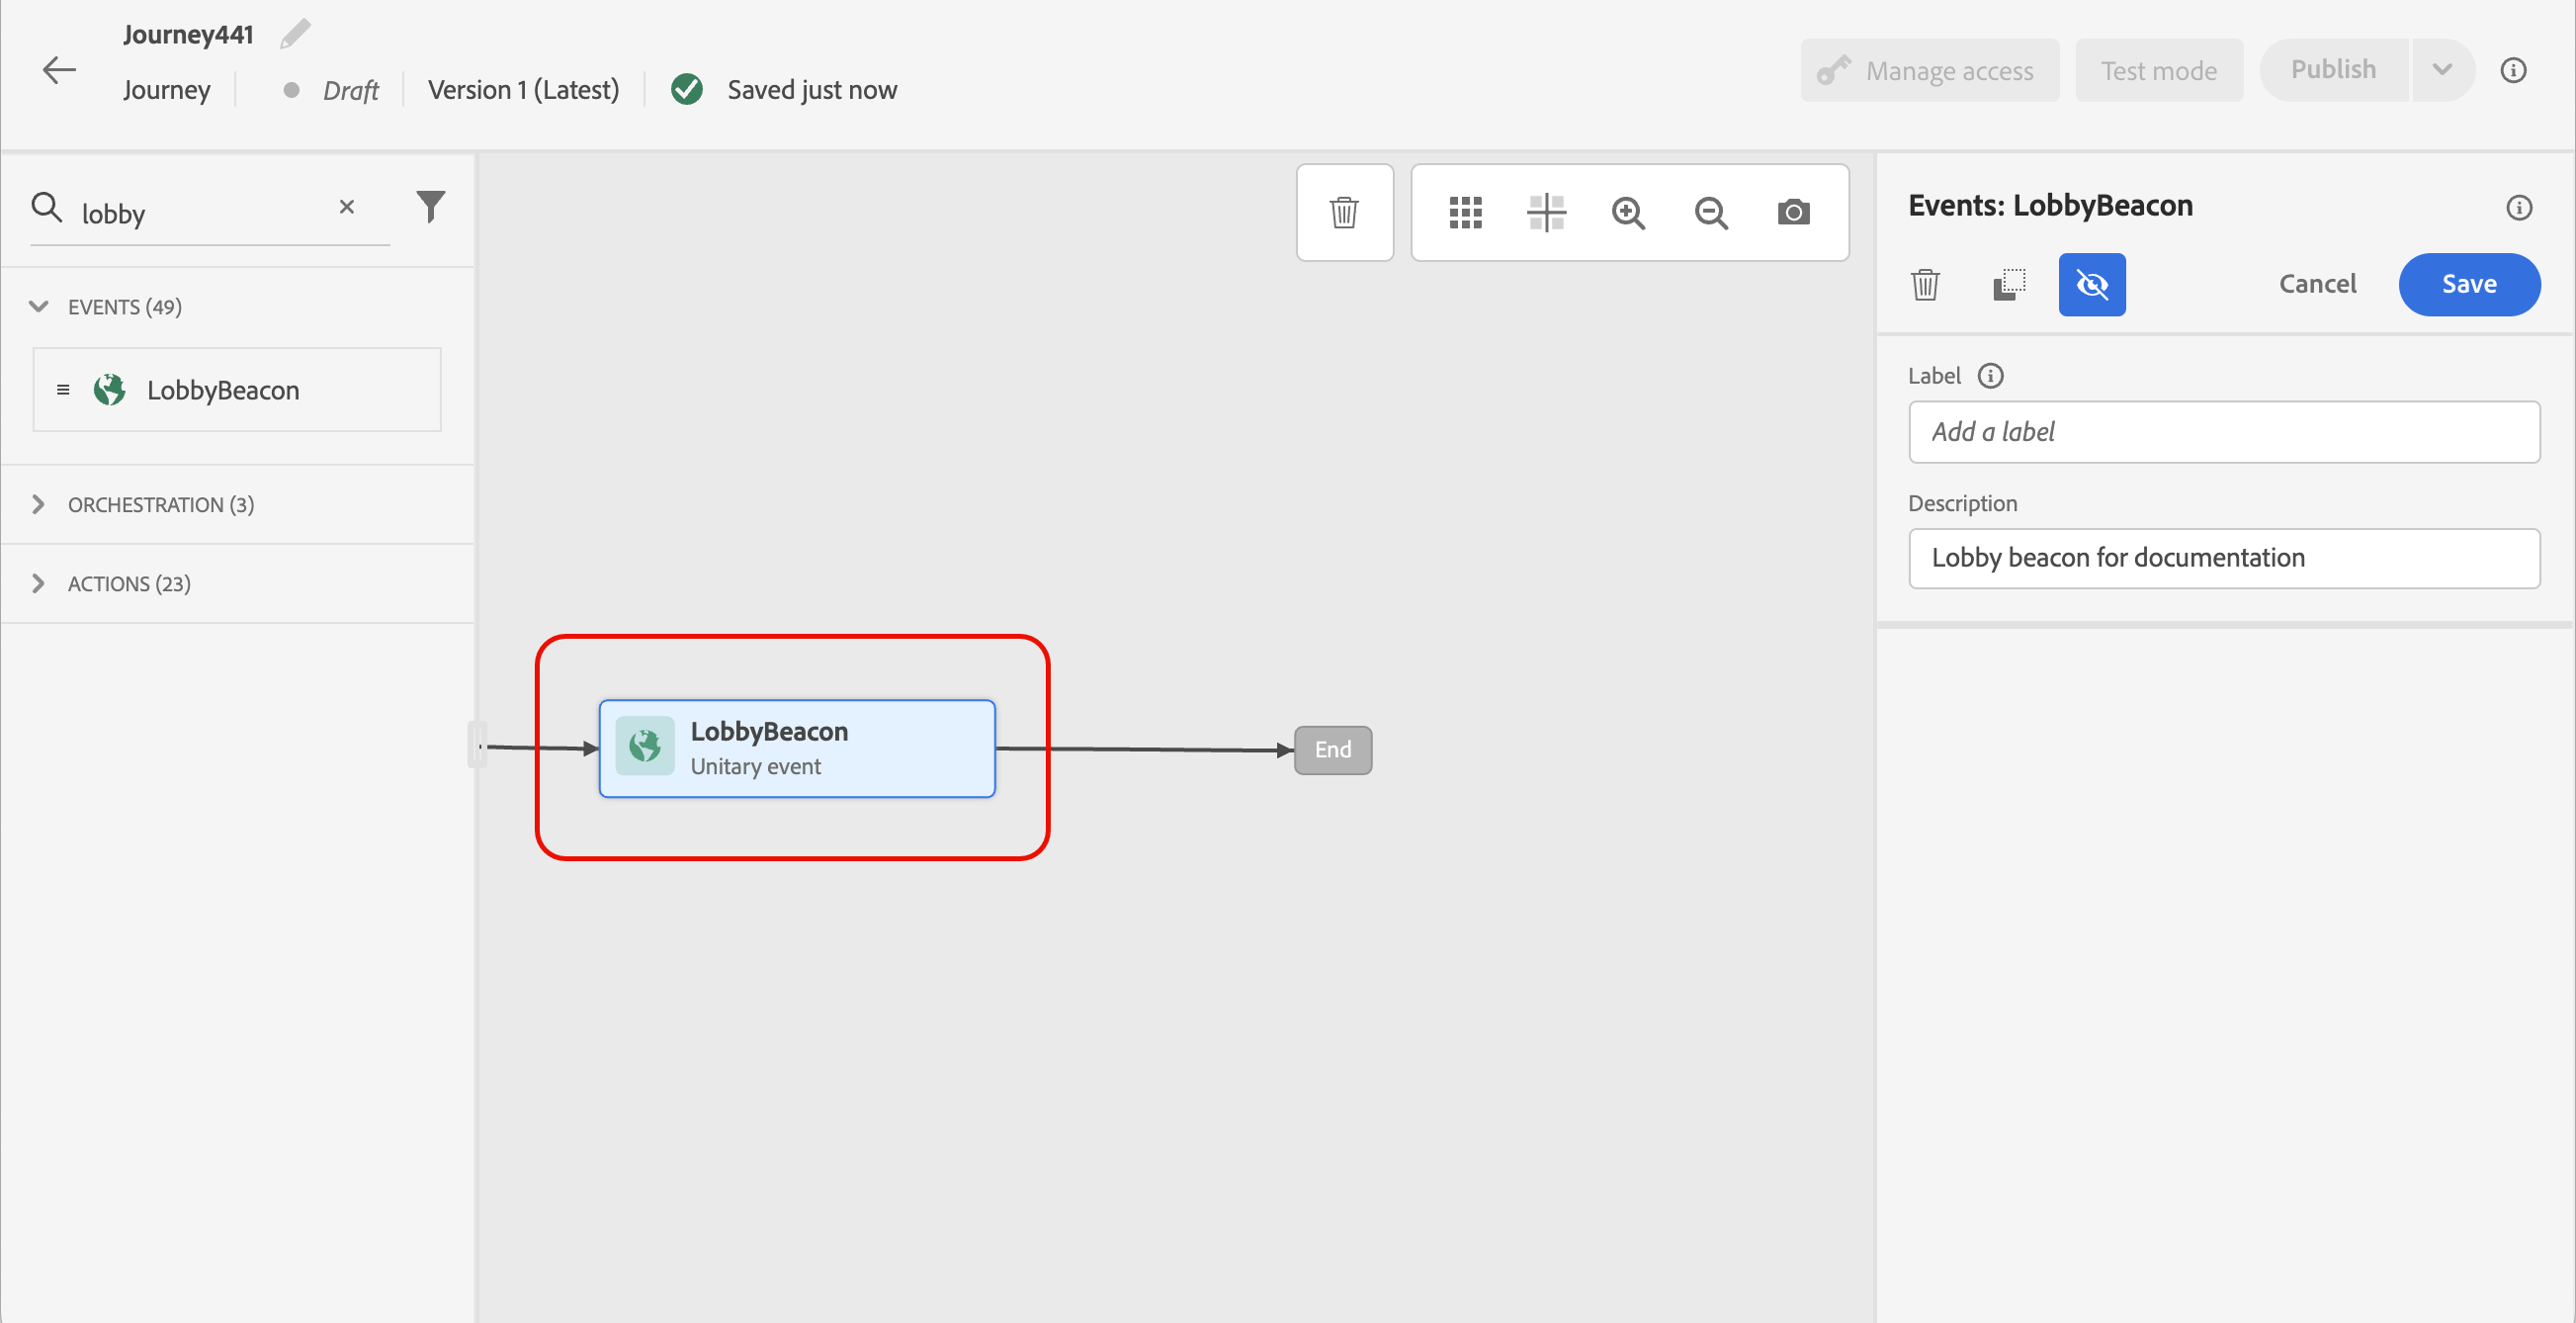This screenshot has height=1323, width=2576.
Task: Click the Add a label field
Action: click(2223, 432)
